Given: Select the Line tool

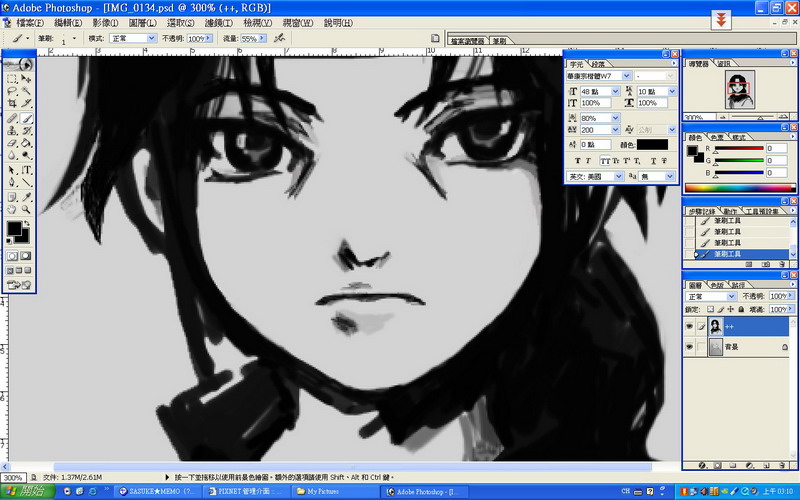Looking at the screenshot, I should tap(26, 182).
